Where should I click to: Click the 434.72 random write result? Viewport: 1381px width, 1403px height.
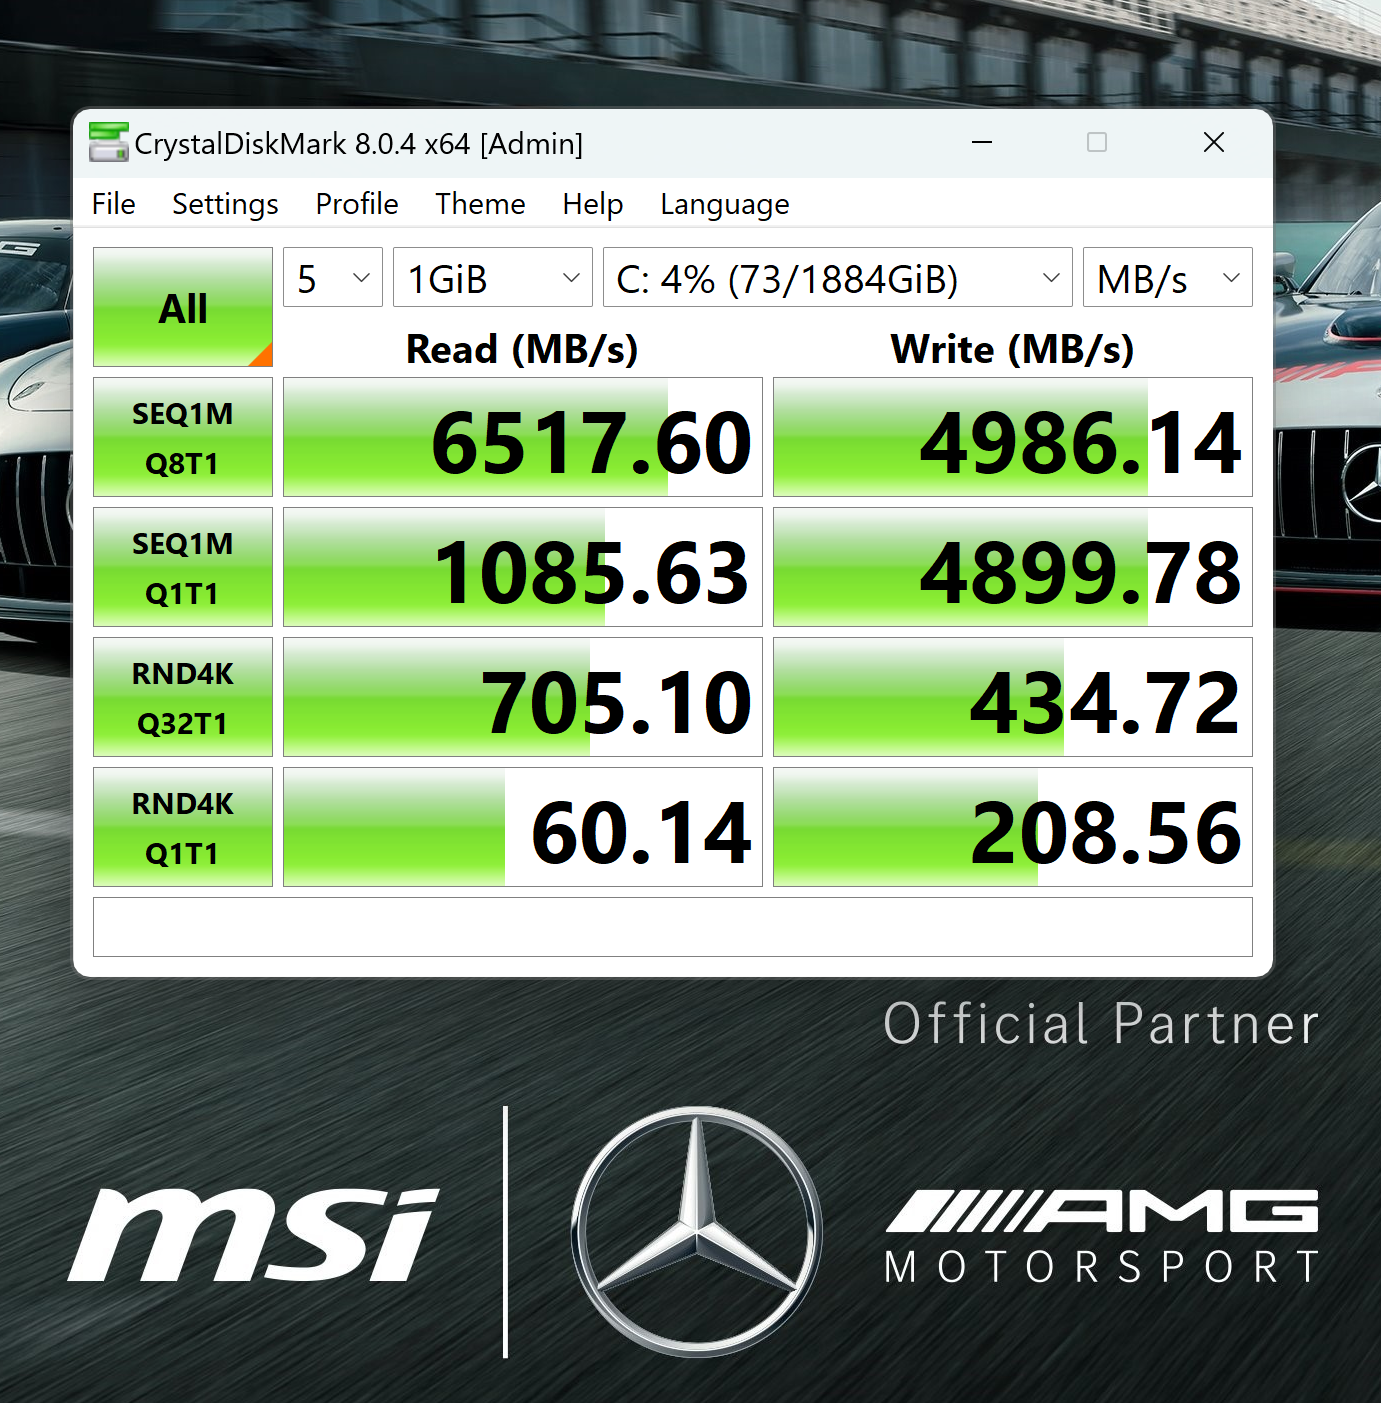pos(1013,697)
